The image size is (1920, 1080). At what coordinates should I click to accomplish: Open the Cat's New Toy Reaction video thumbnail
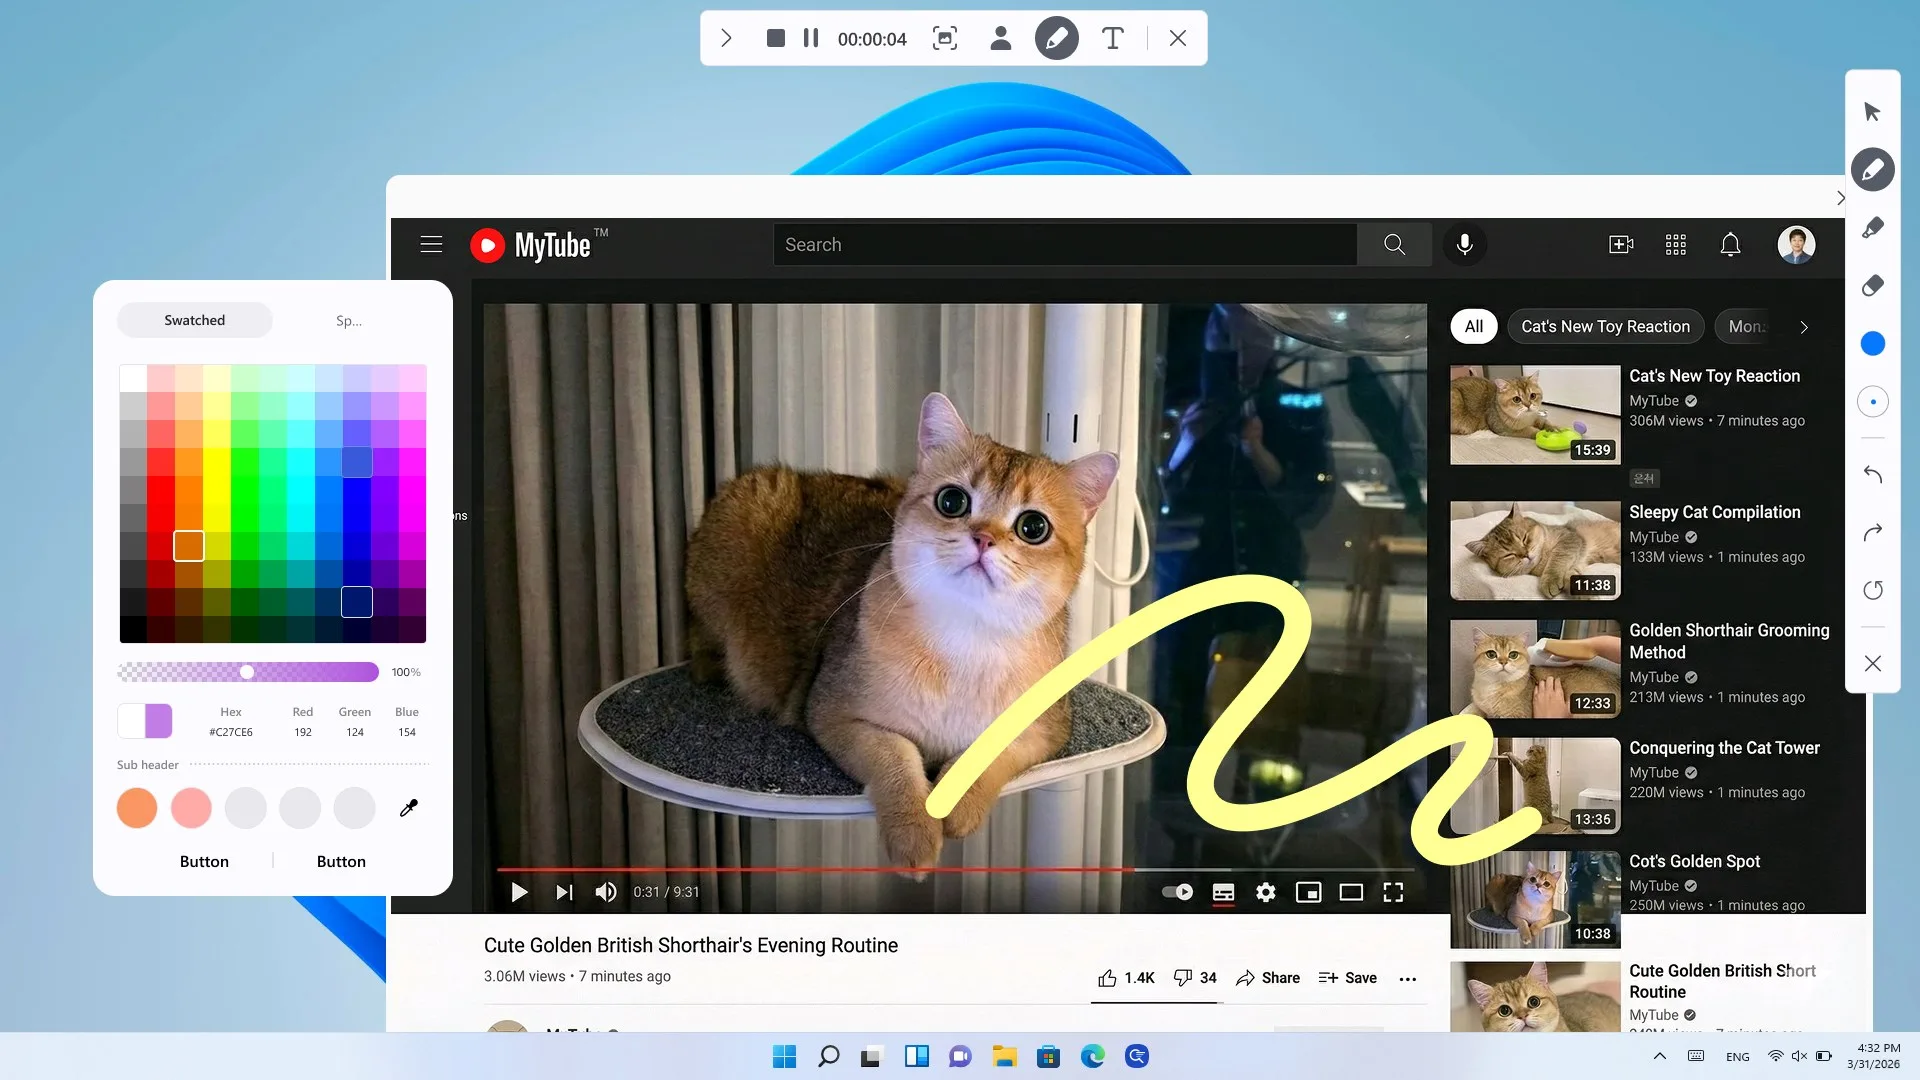pos(1535,414)
